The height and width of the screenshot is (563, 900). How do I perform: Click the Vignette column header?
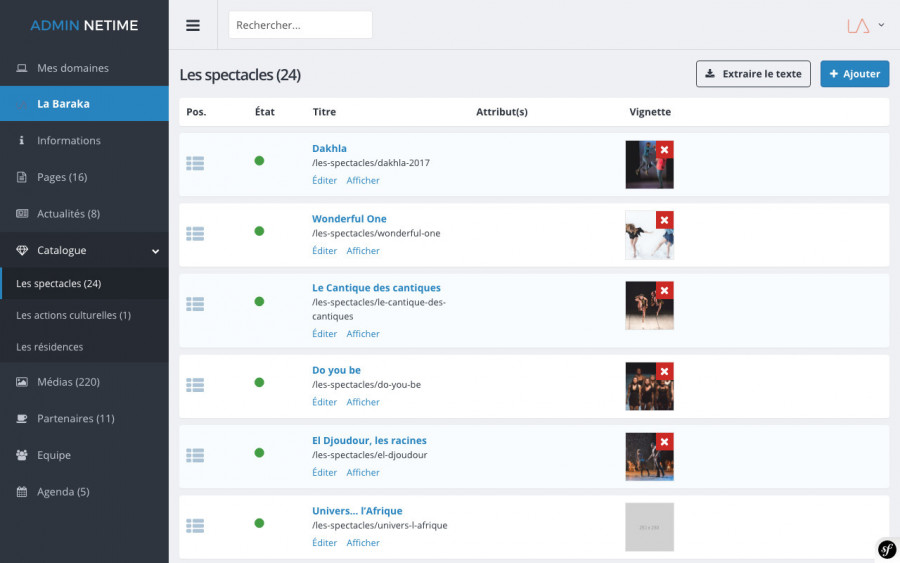click(x=650, y=112)
